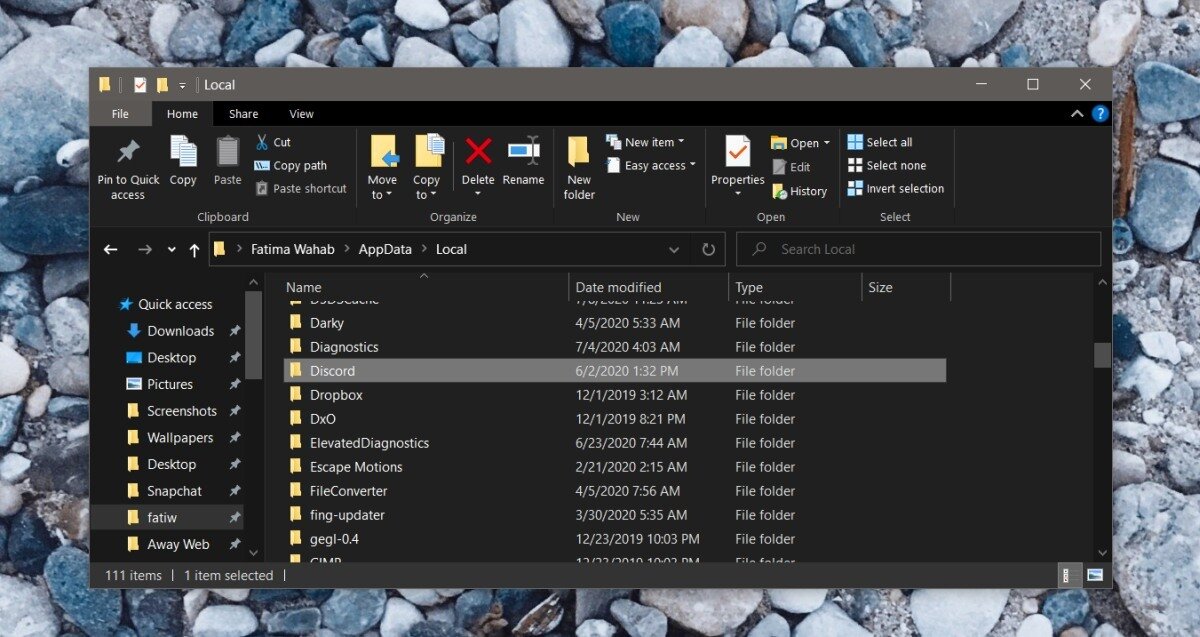1200x637 pixels.
Task: Click the red Delete icon
Action: (478, 152)
